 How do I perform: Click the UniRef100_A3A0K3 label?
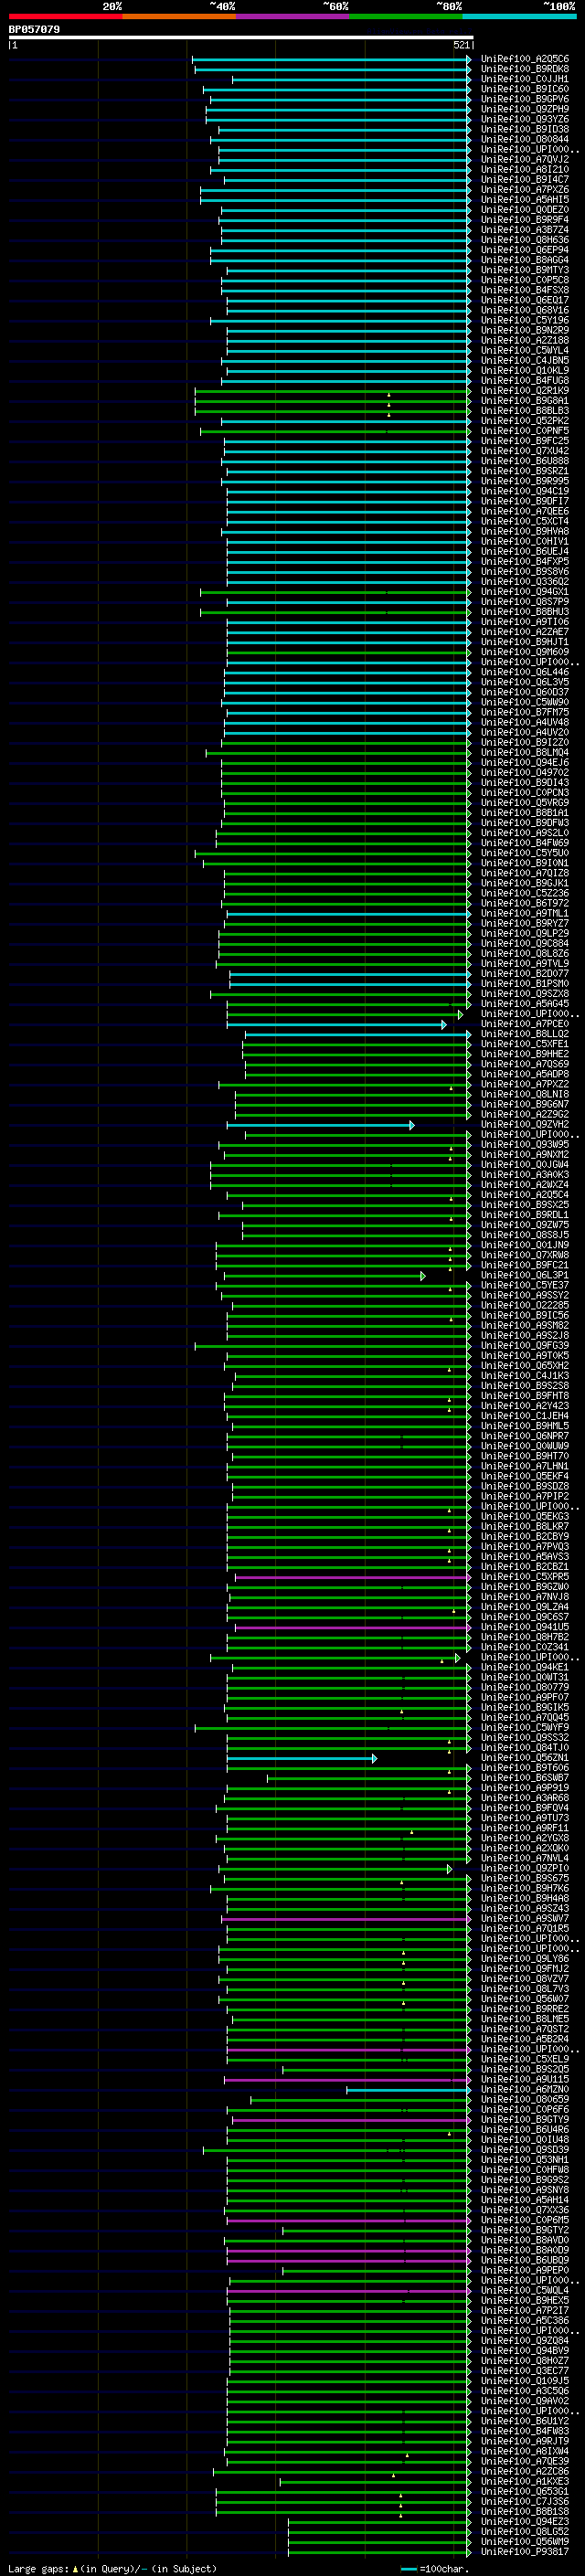click(525, 1175)
